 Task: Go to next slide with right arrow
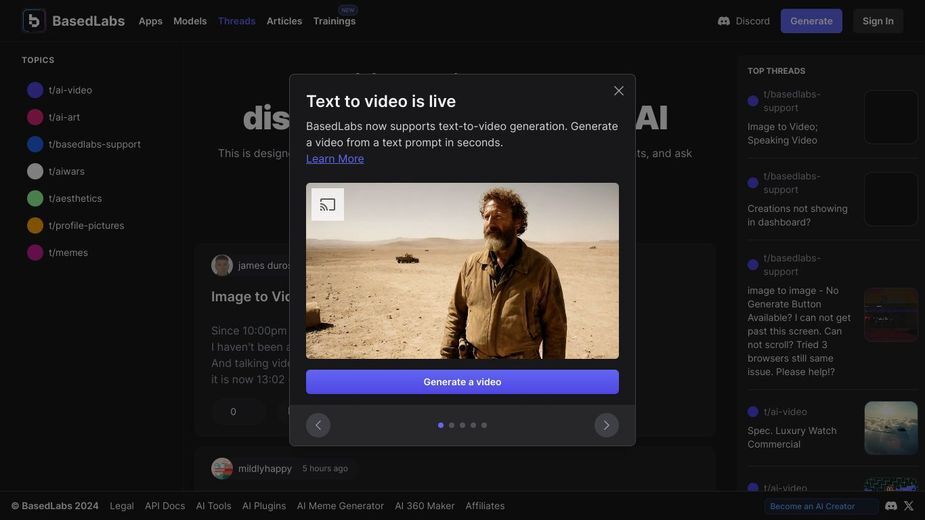606,425
